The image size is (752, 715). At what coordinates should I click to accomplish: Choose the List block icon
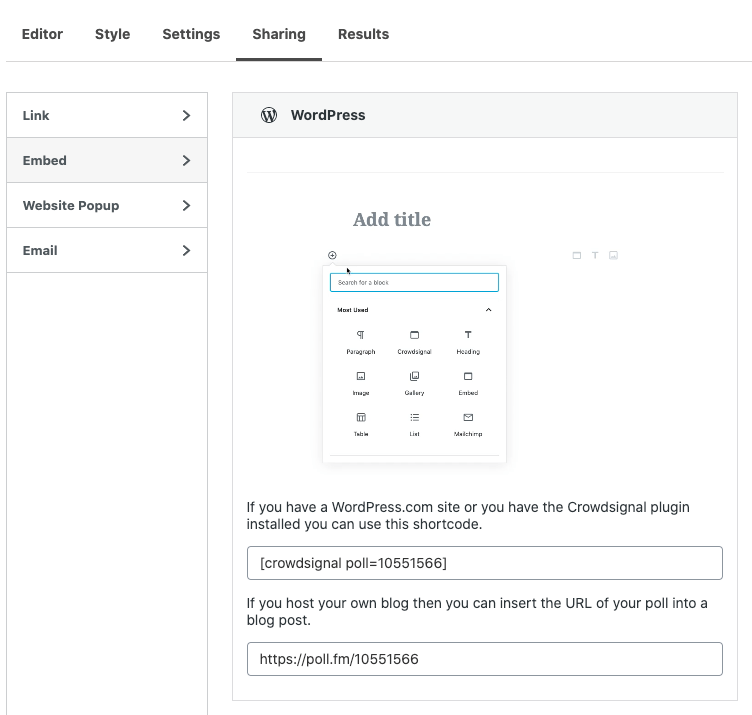tap(414, 418)
